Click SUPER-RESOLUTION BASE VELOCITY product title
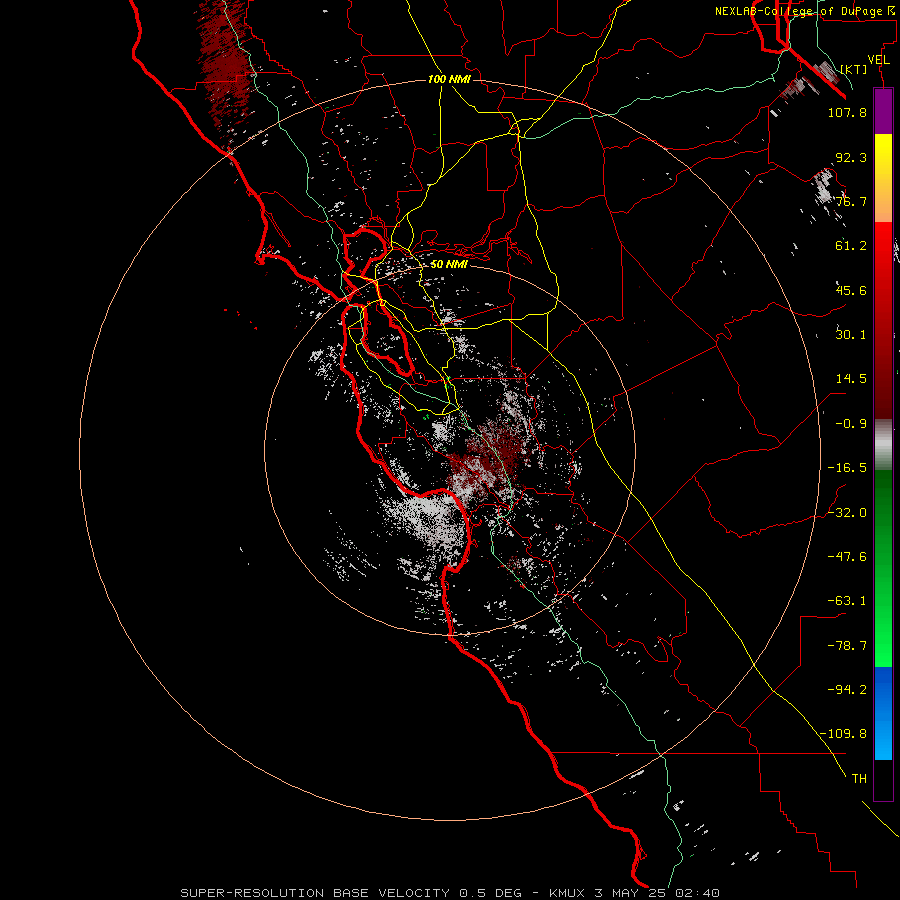900x900 pixels. pyautogui.click(x=315, y=893)
